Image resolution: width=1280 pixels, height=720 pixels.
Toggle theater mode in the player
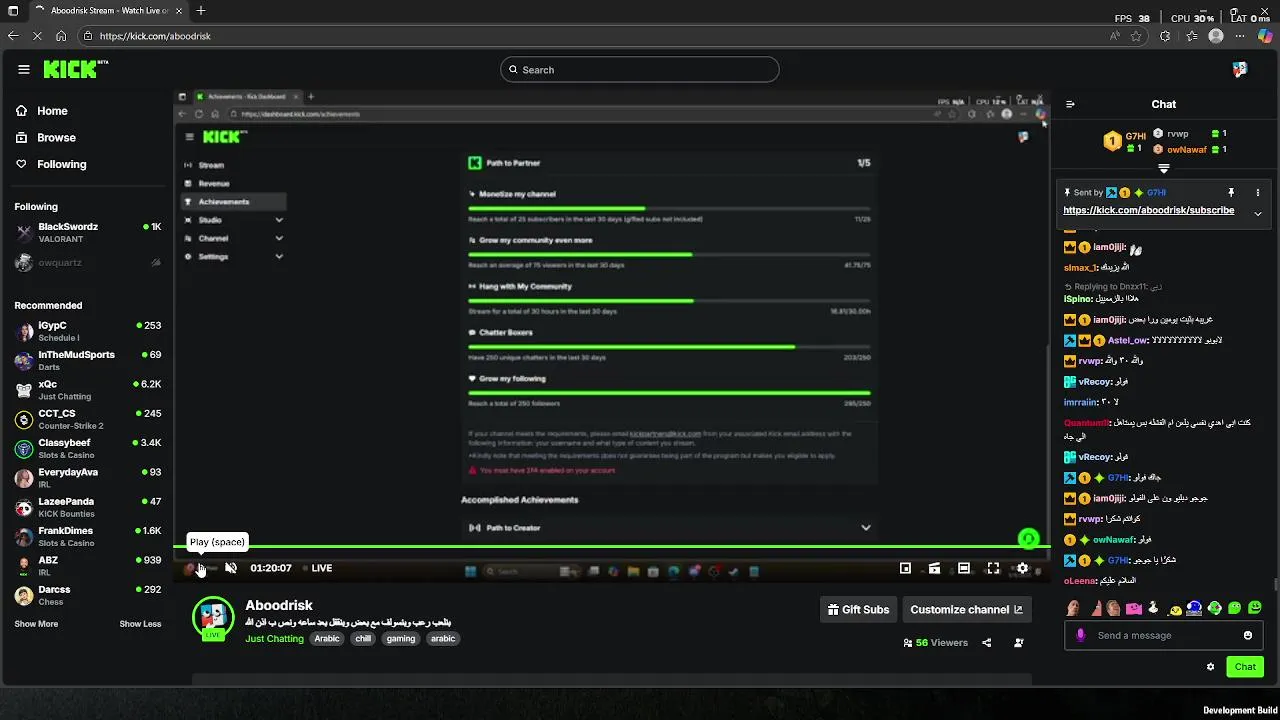point(964,568)
